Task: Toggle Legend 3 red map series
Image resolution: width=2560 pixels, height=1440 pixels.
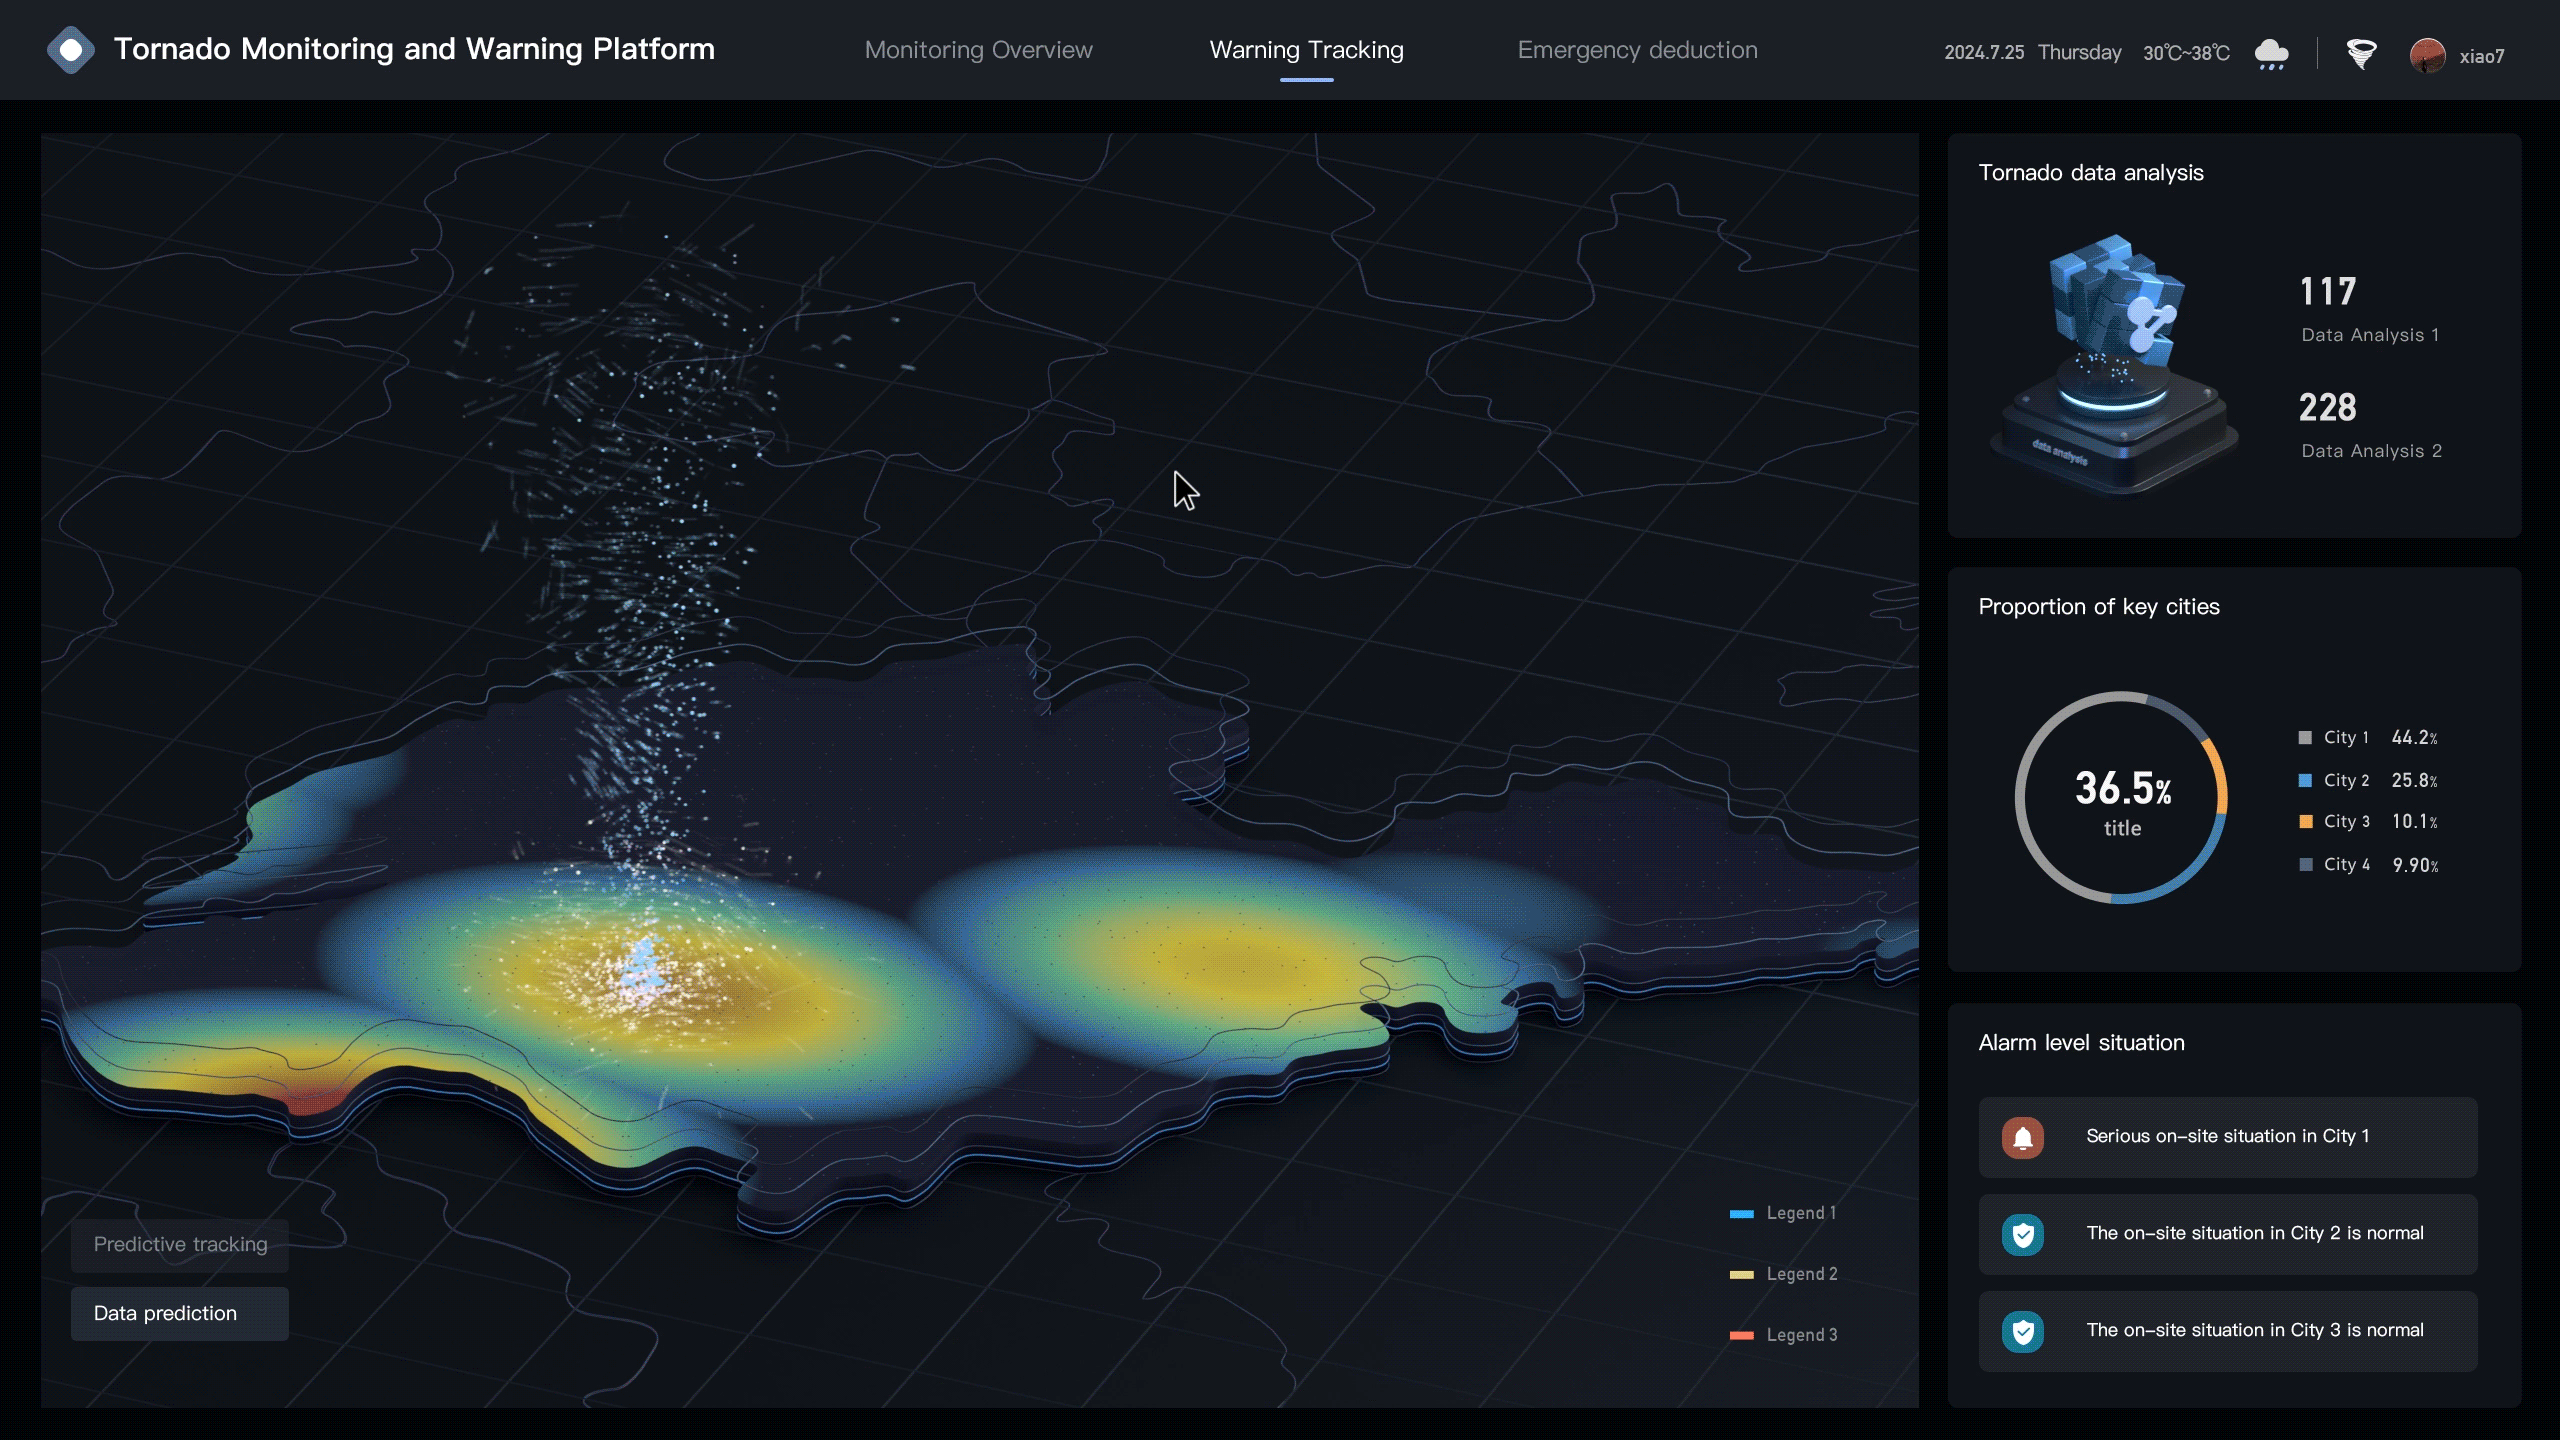Action: point(1783,1335)
